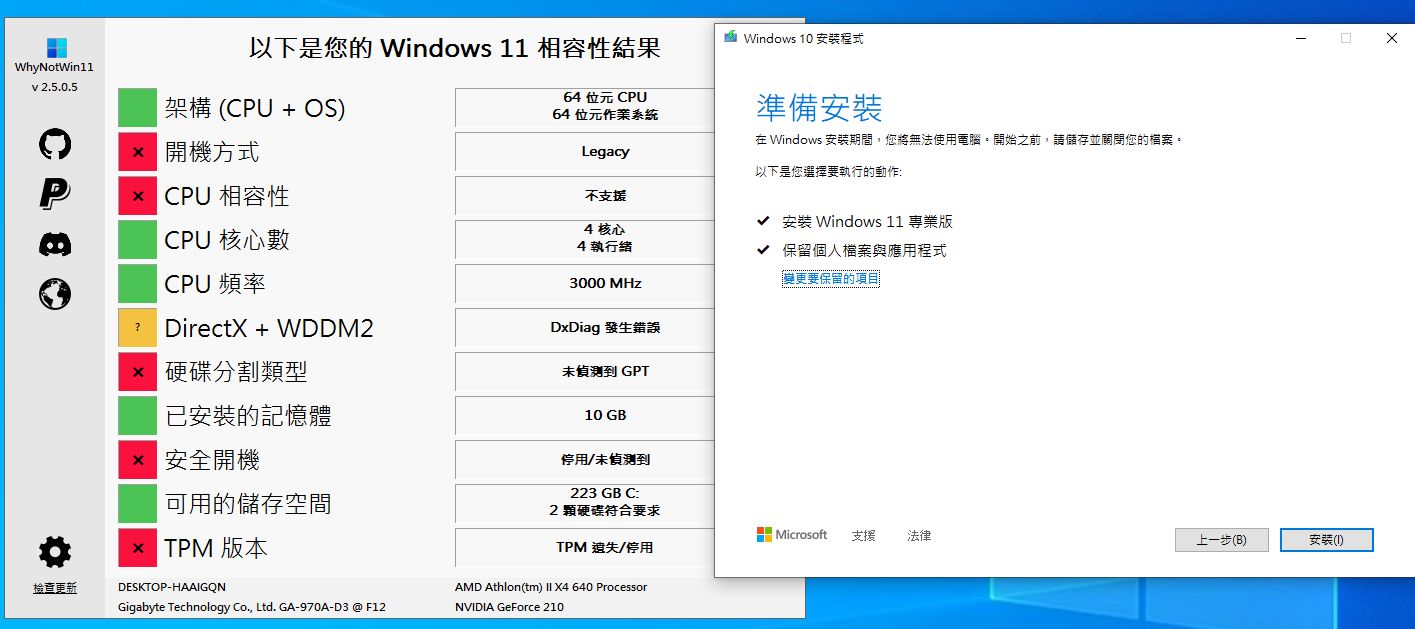Start installation with the 安裝(I) button
The width and height of the screenshot is (1415, 629).
[1326, 540]
